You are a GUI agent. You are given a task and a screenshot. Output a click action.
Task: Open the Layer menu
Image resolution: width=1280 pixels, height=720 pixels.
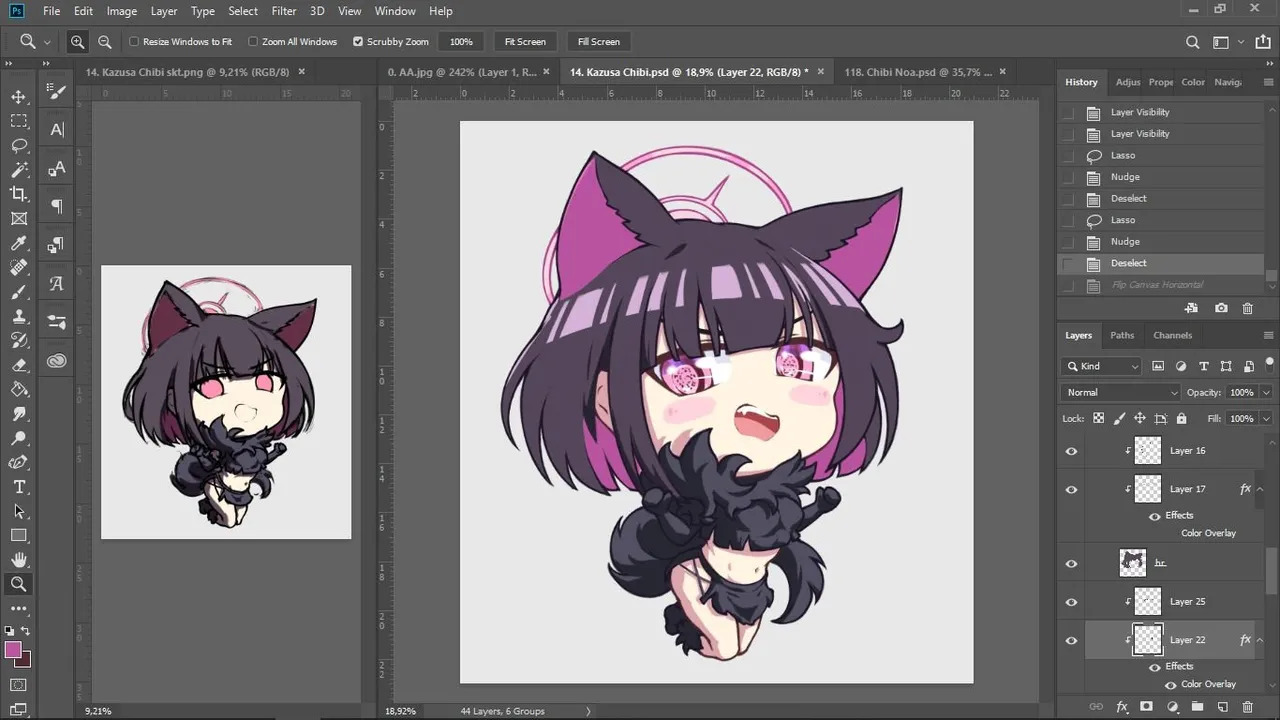[164, 11]
